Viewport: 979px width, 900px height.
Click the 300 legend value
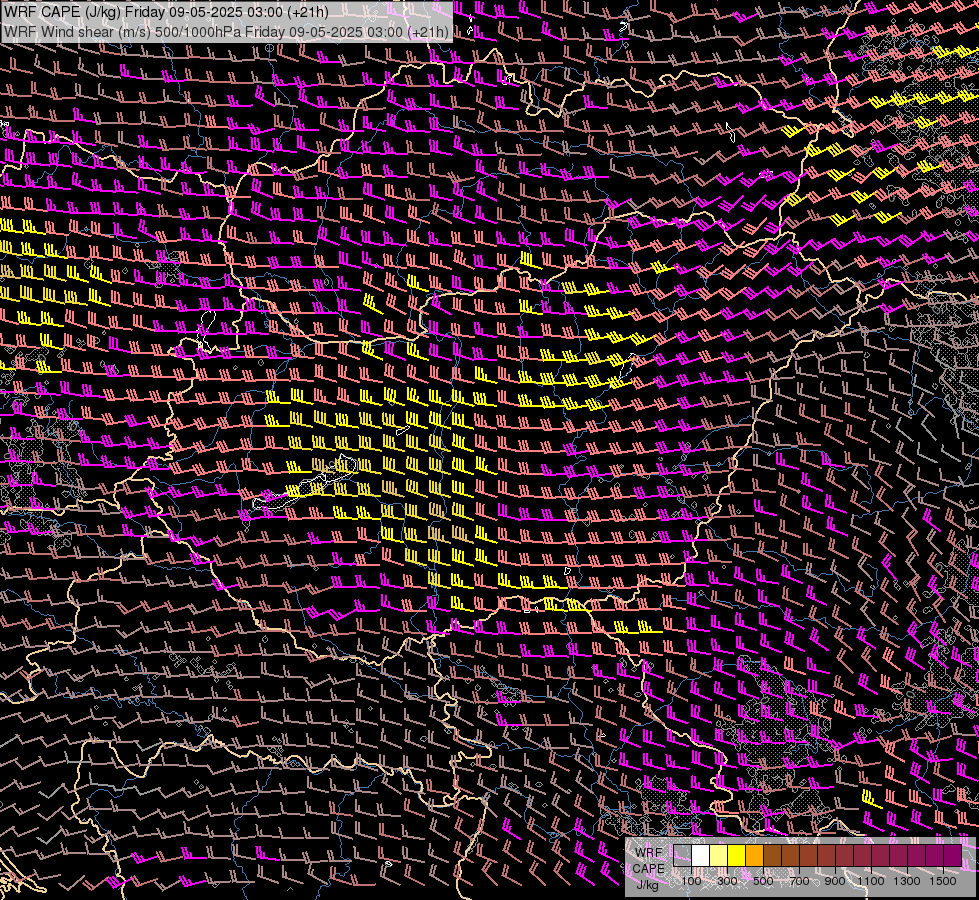727,881
